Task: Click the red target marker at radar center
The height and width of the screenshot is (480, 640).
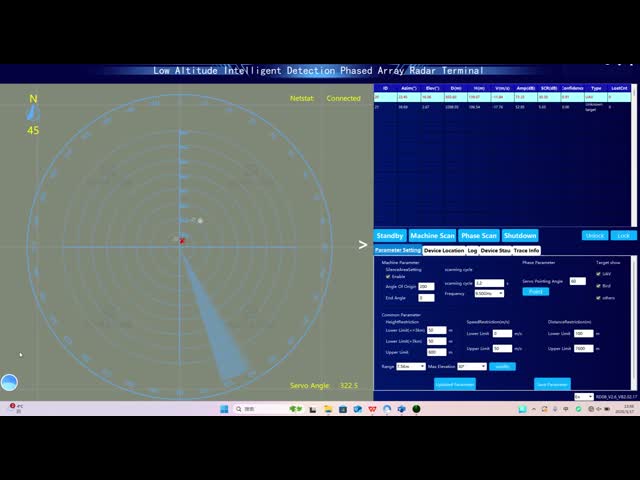Action: (x=182, y=240)
